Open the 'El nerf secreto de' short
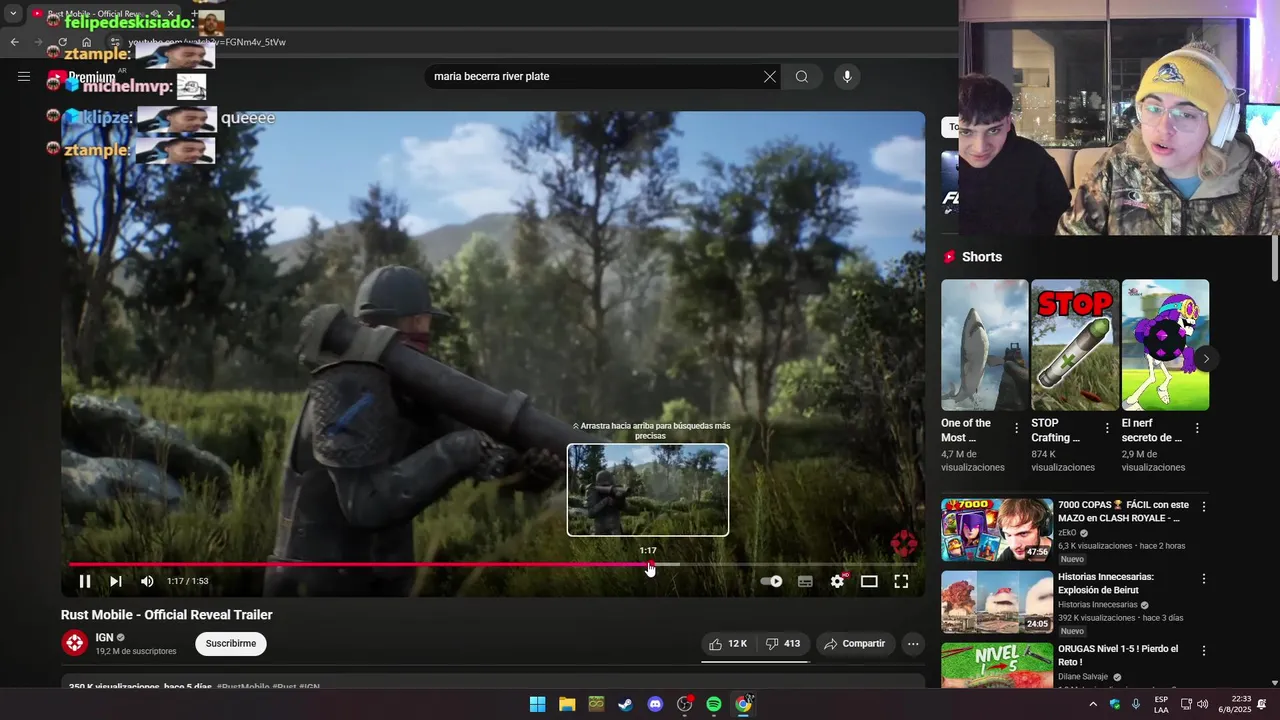This screenshot has height=720, width=1280. [1165, 345]
